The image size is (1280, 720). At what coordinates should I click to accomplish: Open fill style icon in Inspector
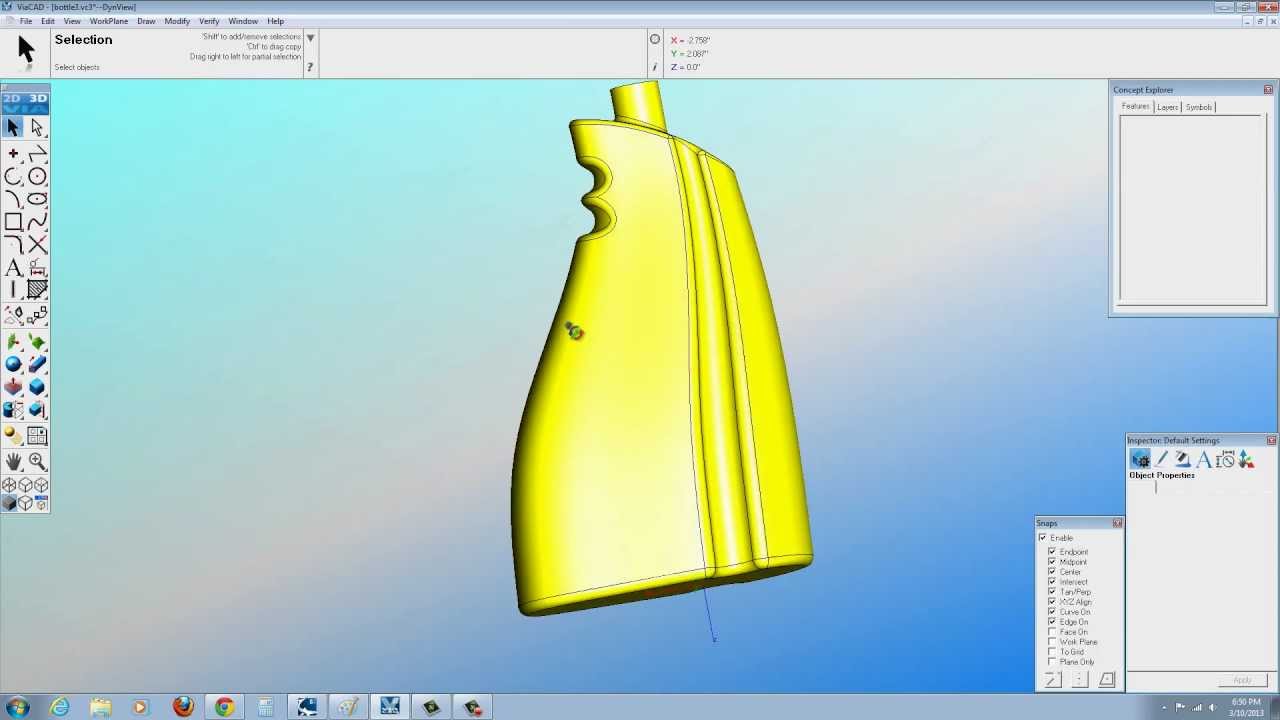(x=1183, y=459)
